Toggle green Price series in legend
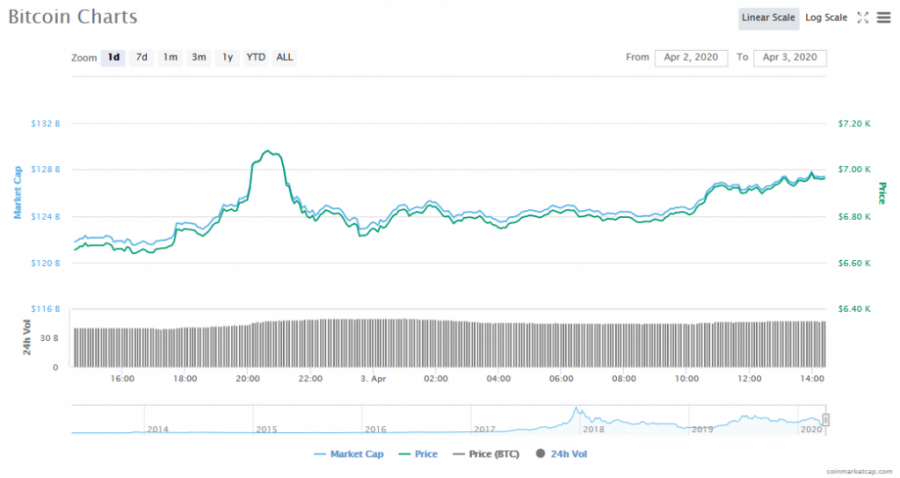The height and width of the screenshot is (478, 900). (x=418, y=454)
